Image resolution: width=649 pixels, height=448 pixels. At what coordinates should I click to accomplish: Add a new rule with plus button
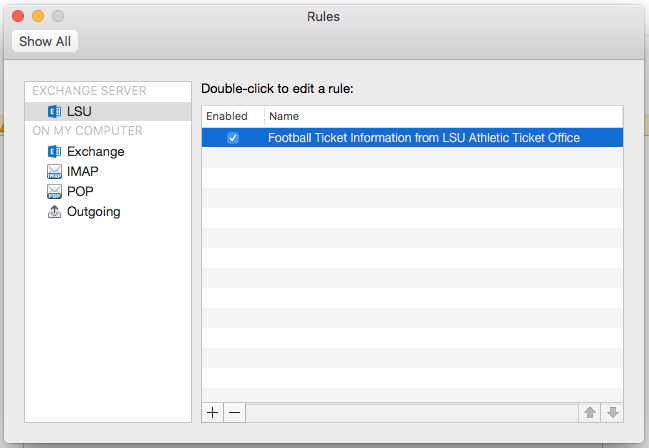coord(213,413)
